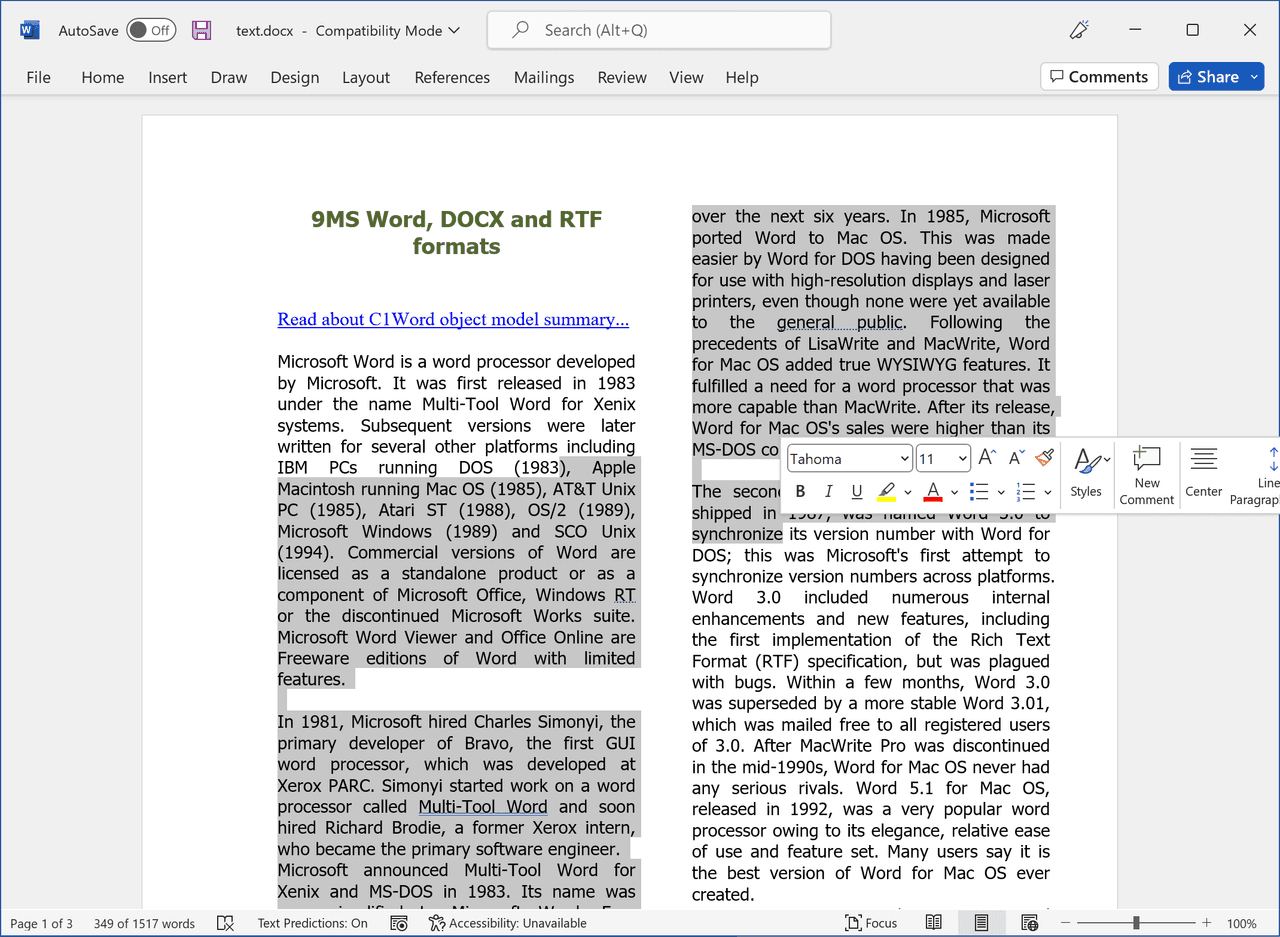Open the Layout ribbon tab
Viewport: 1280px width, 937px height.
(366, 77)
